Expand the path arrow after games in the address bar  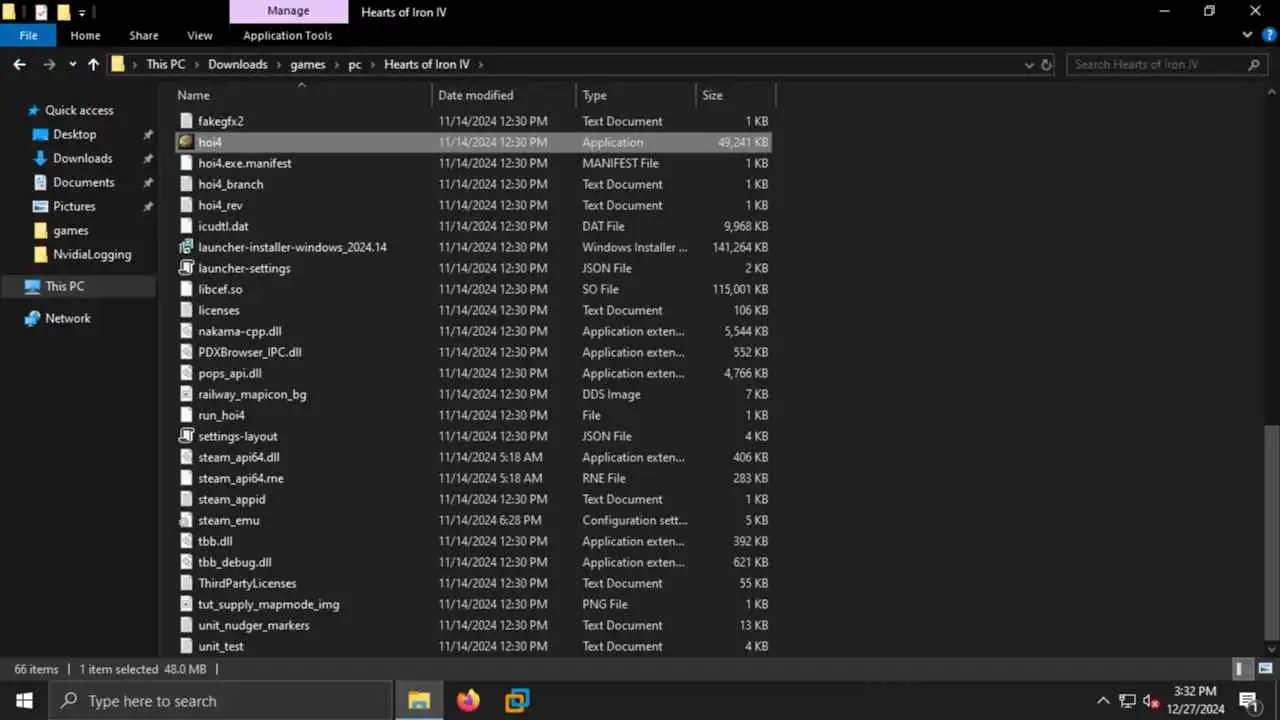pos(336,64)
